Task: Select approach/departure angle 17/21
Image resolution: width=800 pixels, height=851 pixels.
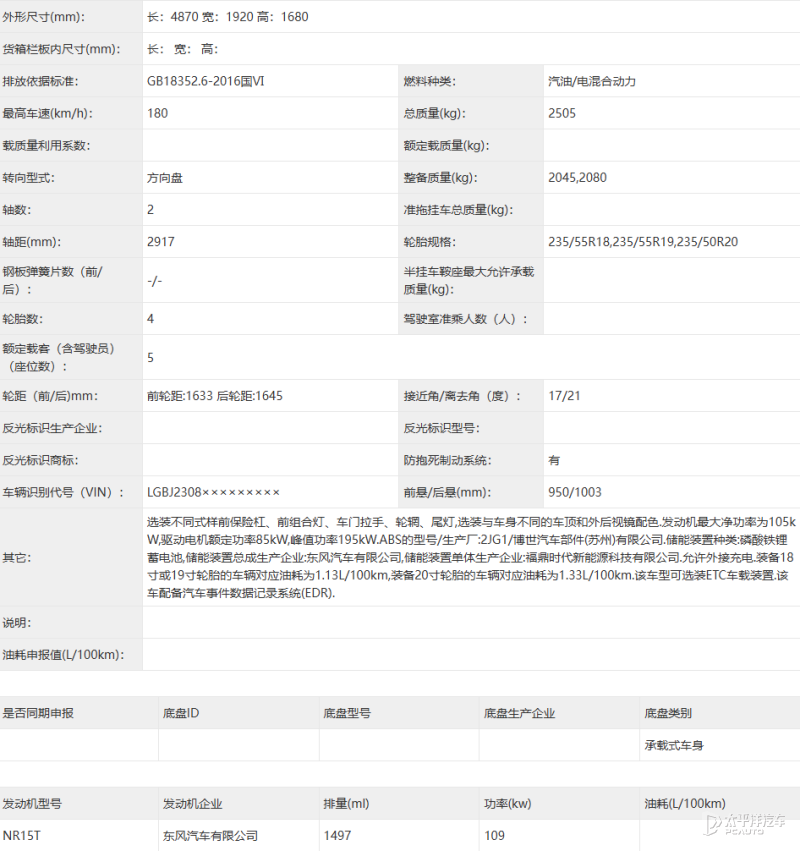Action: 564,396
